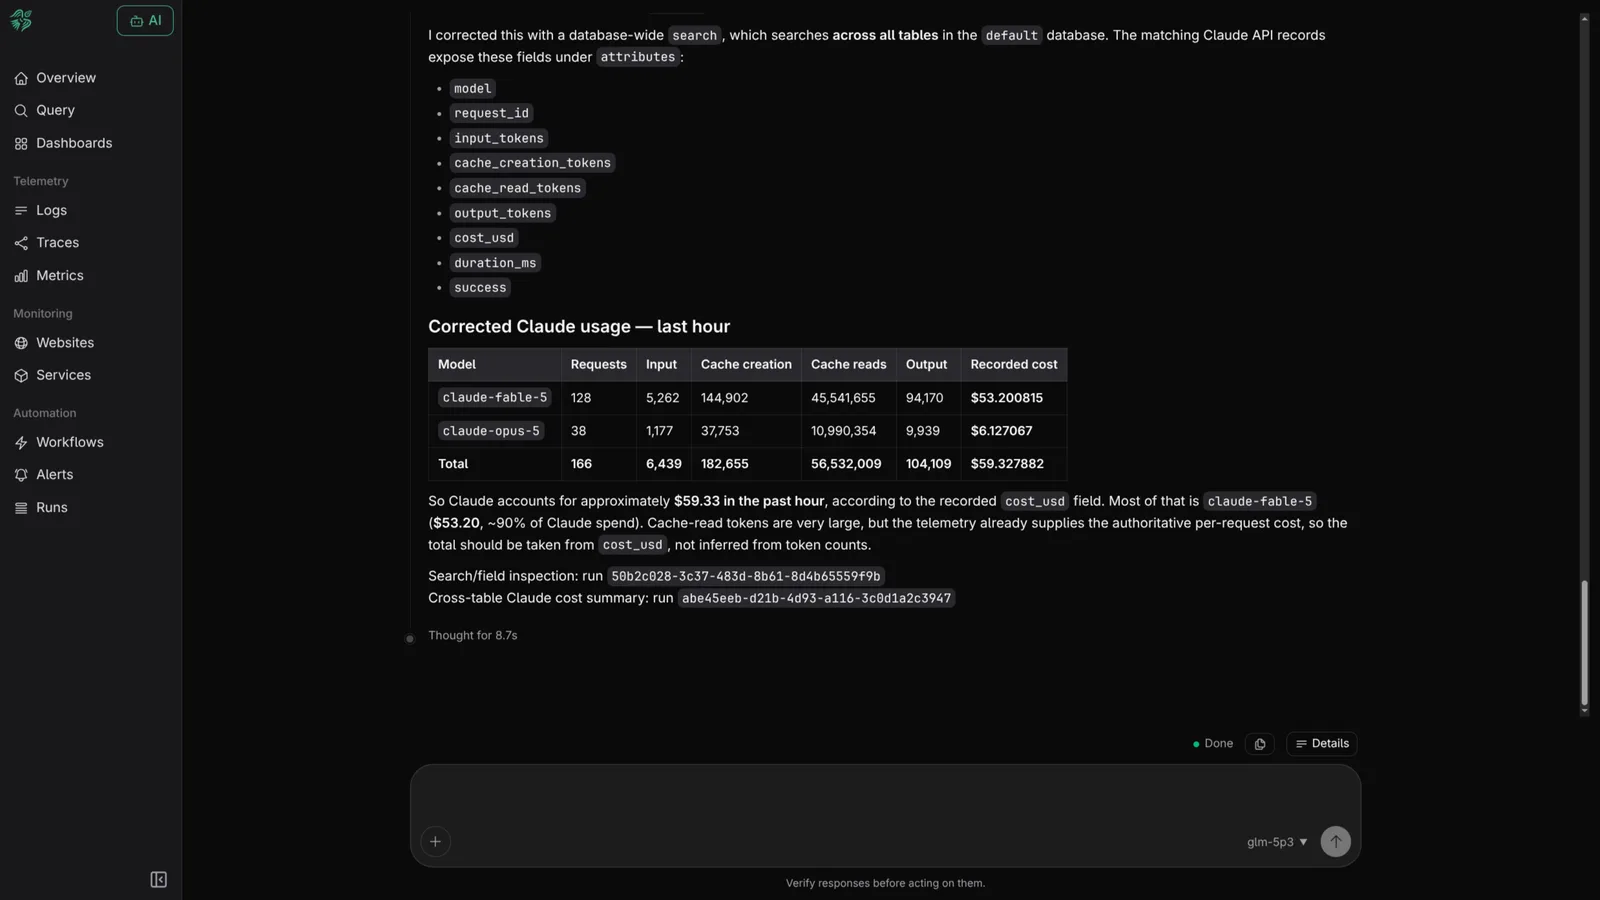Click claude-opus-5 in the table
1600x900 pixels.
(x=491, y=431)
